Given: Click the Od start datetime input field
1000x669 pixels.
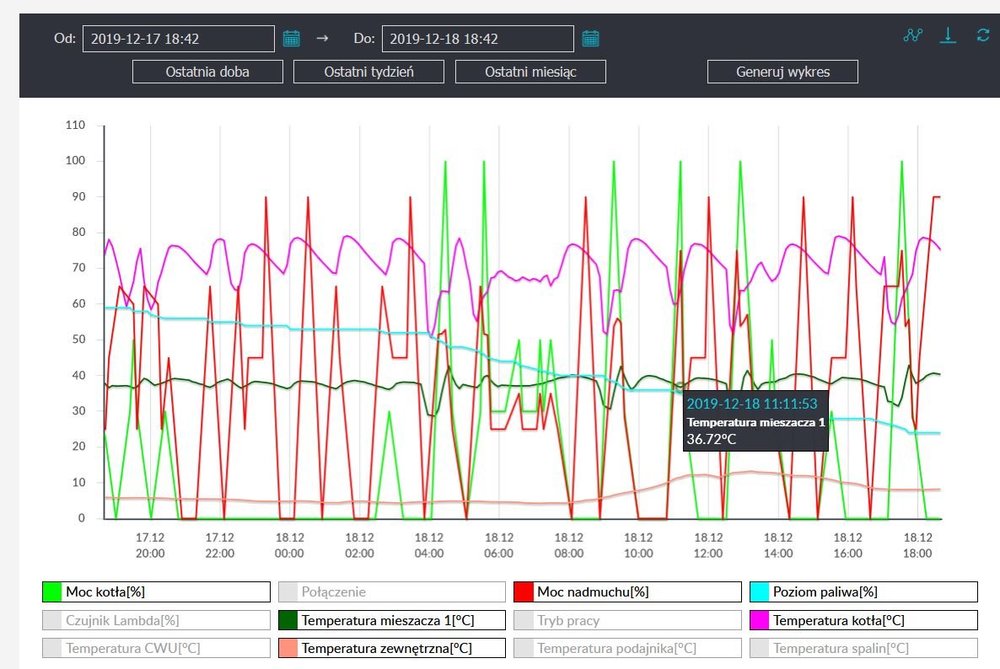Looking at the screenshot, I should pyautogui.click(x=178, y=39).
